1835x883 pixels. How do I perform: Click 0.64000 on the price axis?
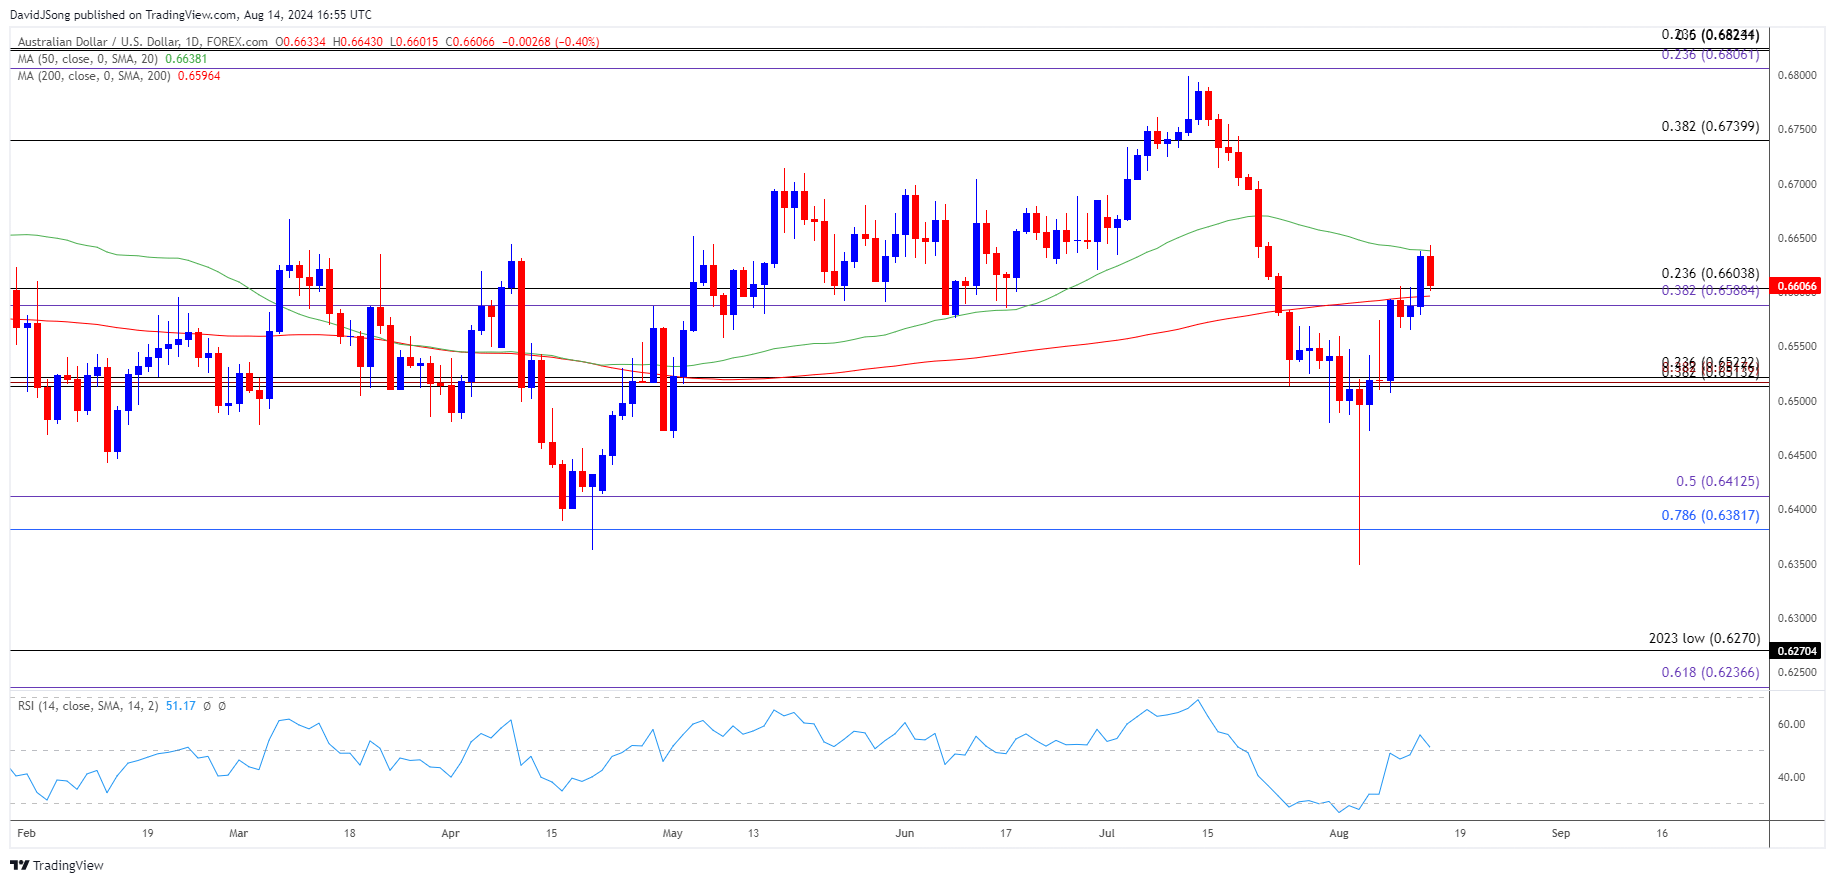(x=1797, y=509)
